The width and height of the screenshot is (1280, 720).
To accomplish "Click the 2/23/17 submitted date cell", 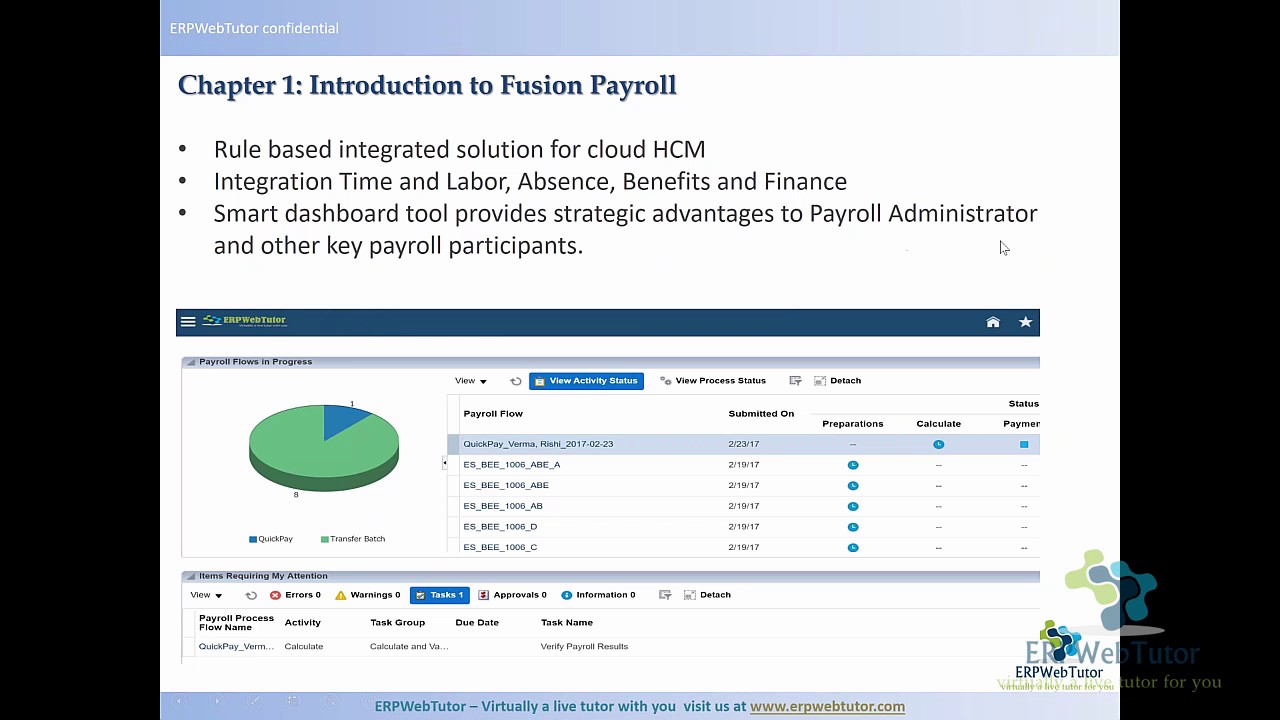I will [744, 444].
